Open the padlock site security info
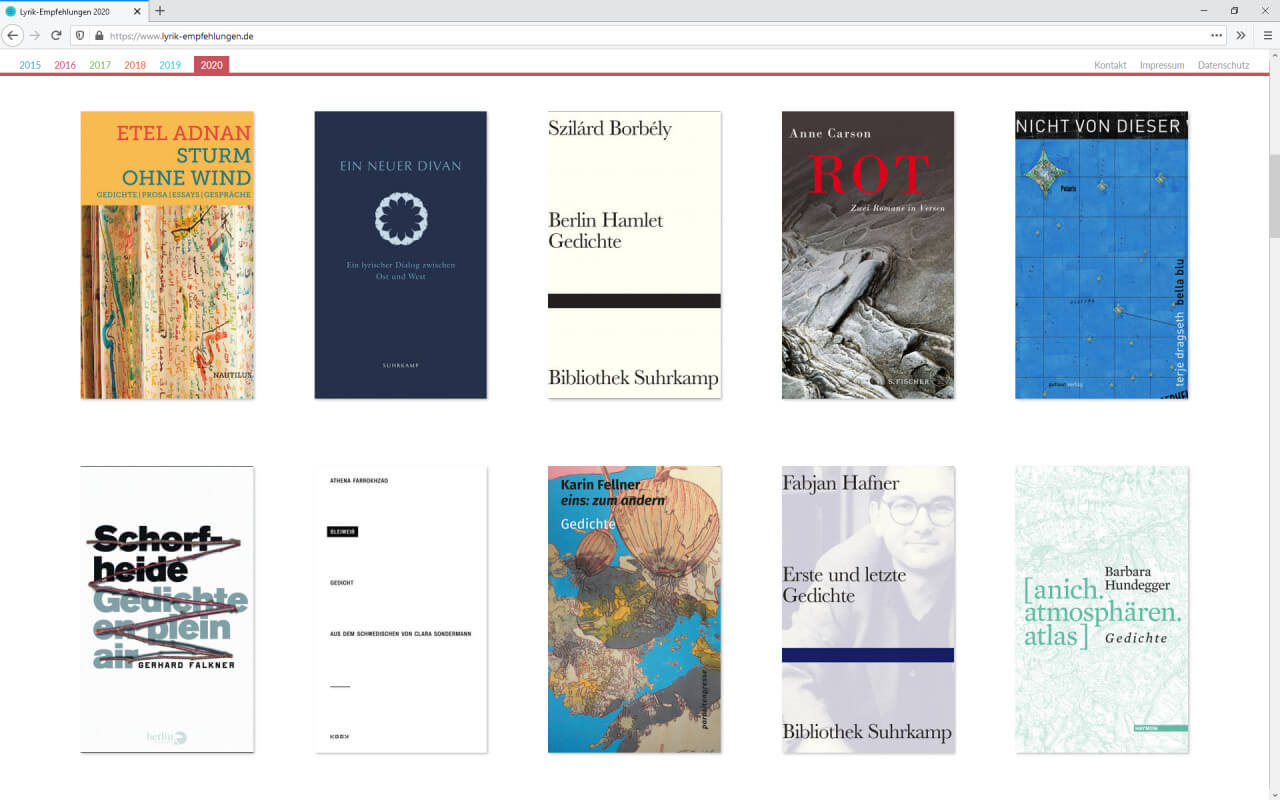1280x800 pixels. 98,35
